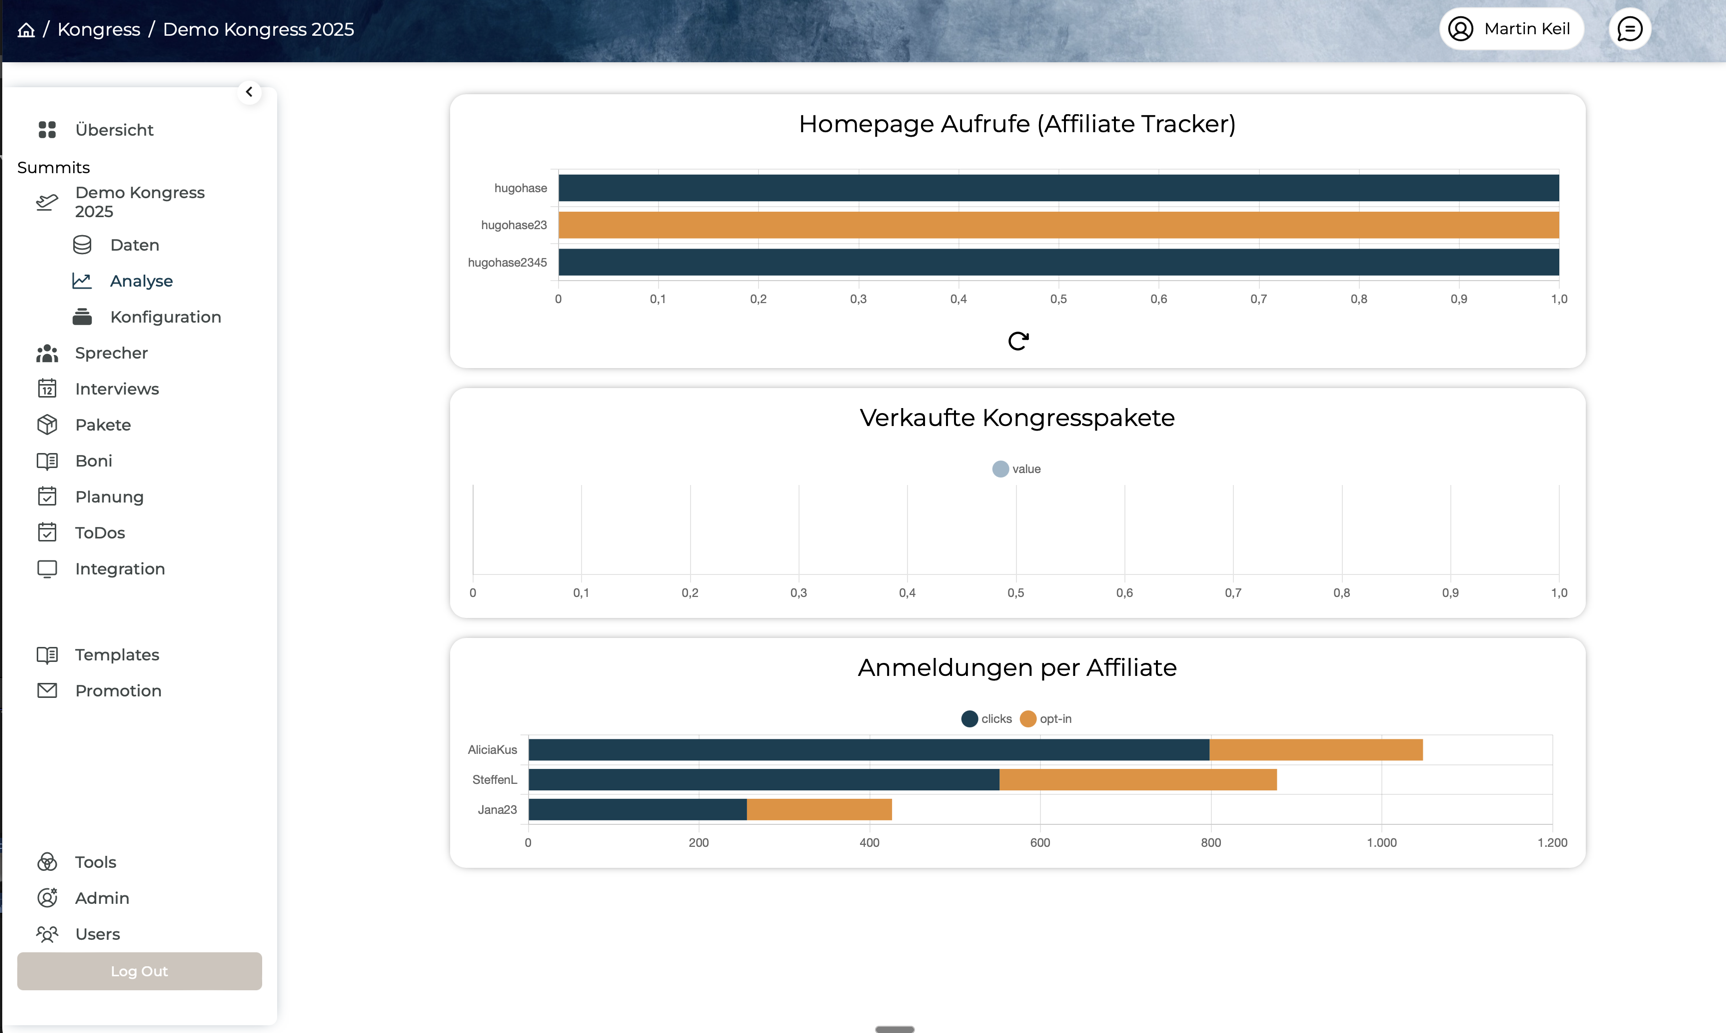Click the Sprecher people icon
Image resolution: width=1726 pixels, height=1033 pixels.
pyautogui.click(x=47, y=353)
